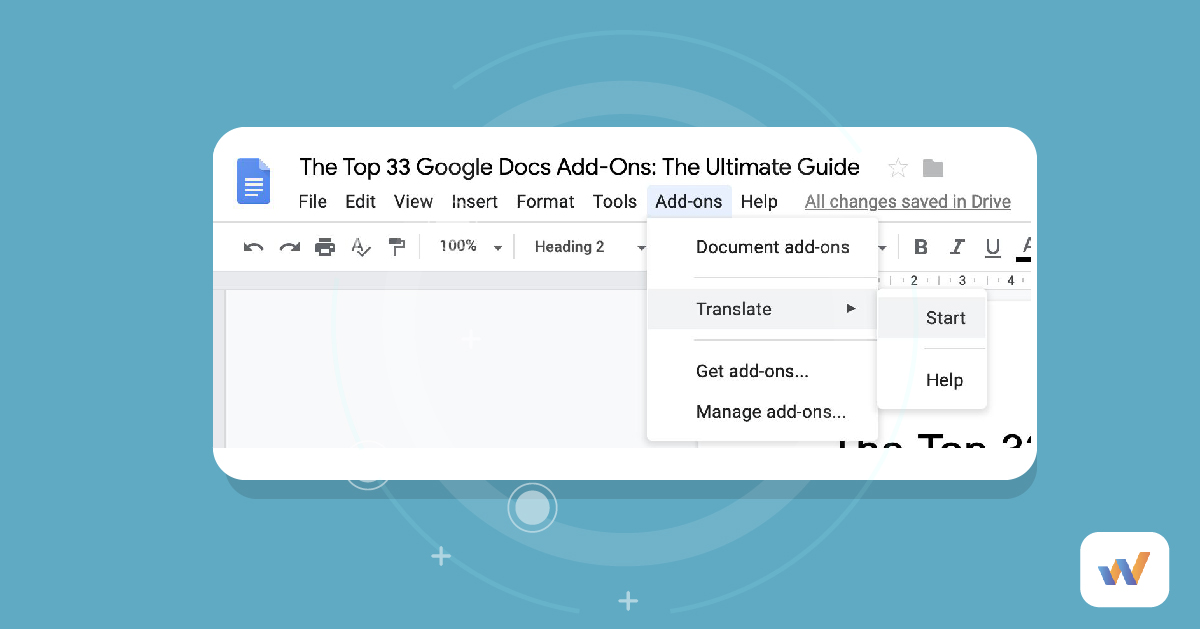
Task: Click the All changes saved in Drive link
Action: point(907,201)
